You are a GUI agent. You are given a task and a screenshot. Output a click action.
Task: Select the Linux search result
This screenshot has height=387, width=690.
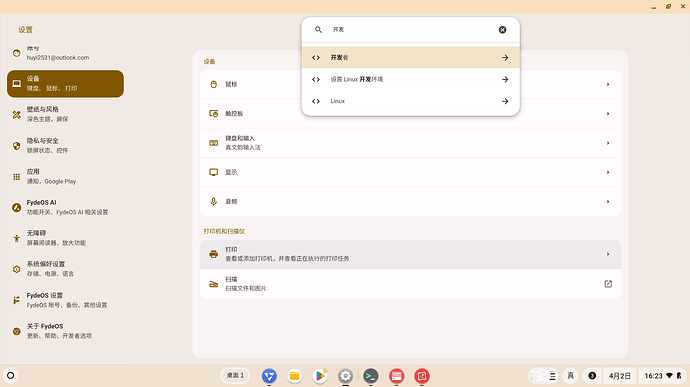(411, 101)
